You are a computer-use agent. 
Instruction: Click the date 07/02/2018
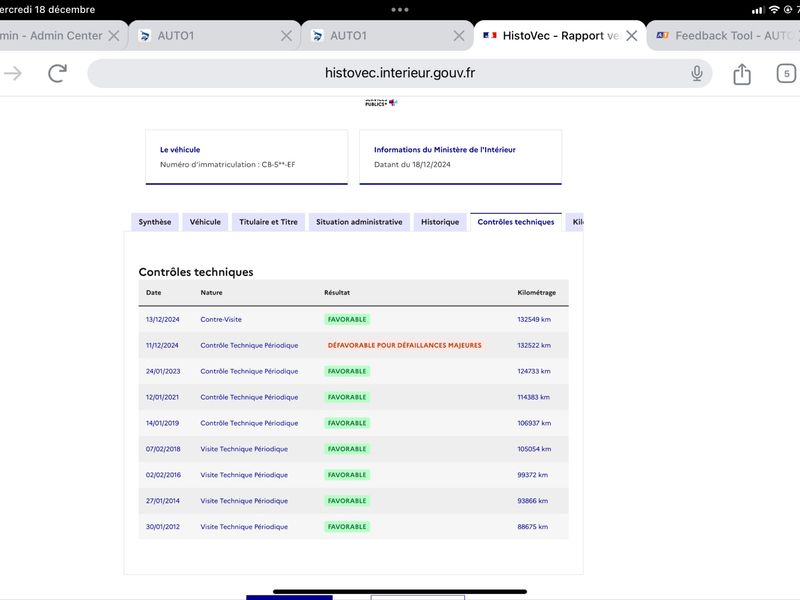pyautogui.click(x=163, y=449)
